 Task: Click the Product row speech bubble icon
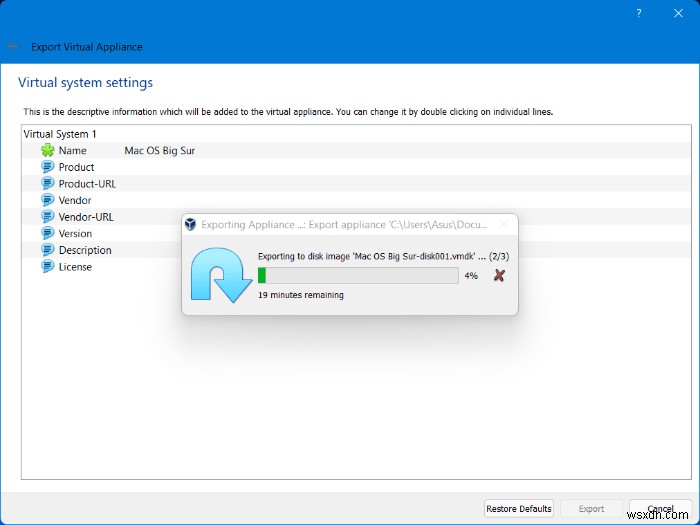coord(48,167)
